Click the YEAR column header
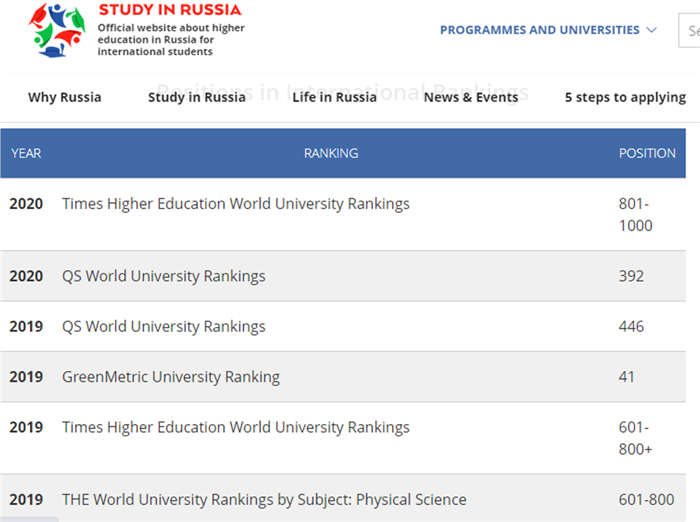Viewport: 700px width, 522px height. (x=26, y=153)
